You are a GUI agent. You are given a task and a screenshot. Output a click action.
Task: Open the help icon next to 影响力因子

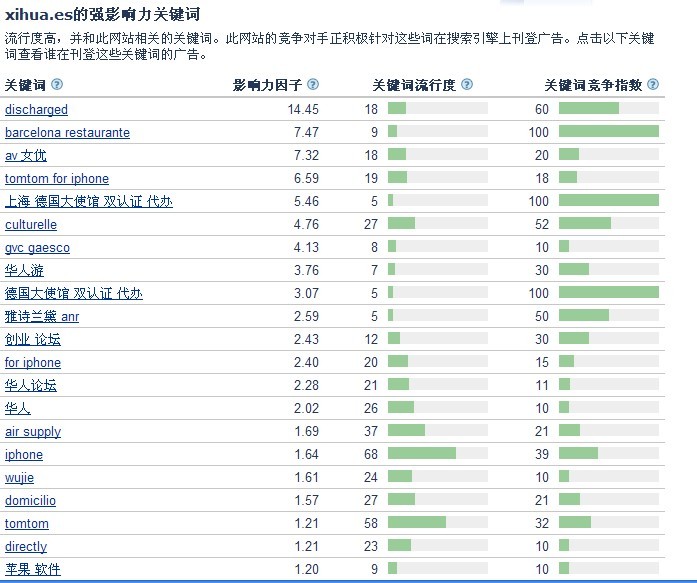313,85
